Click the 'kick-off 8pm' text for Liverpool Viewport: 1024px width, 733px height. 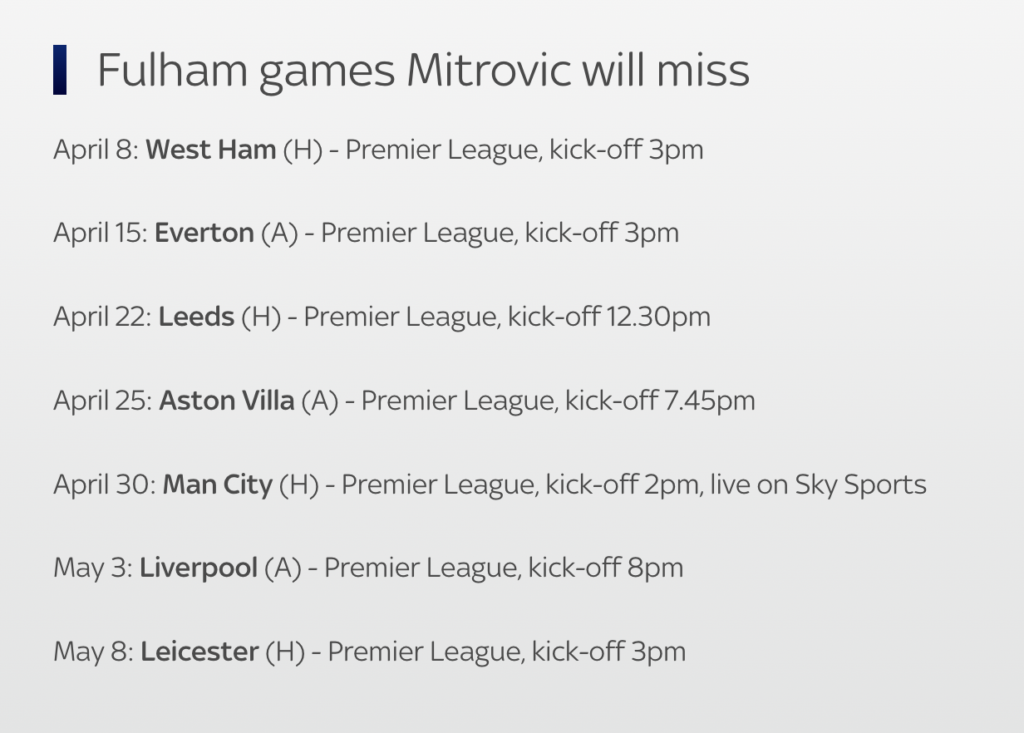point(605,568)
